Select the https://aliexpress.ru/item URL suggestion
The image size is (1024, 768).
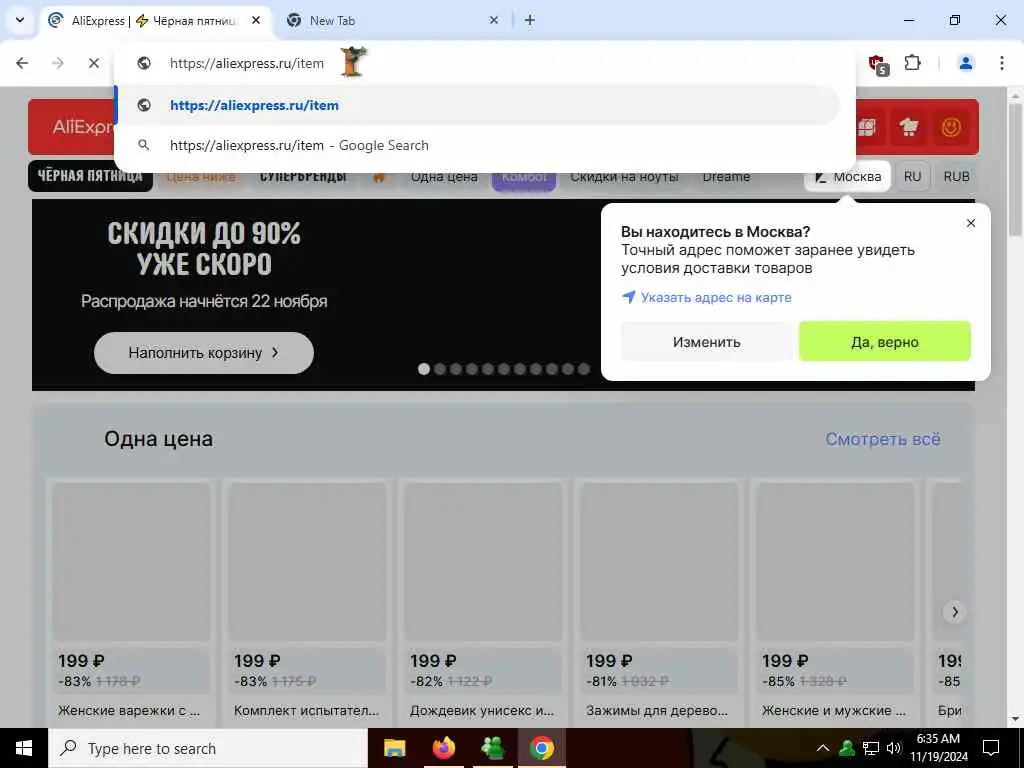478,105
